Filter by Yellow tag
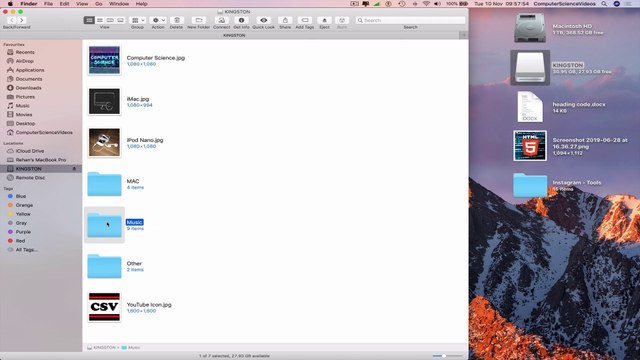This screenshot has height=360, width=640. pos(23,214)
